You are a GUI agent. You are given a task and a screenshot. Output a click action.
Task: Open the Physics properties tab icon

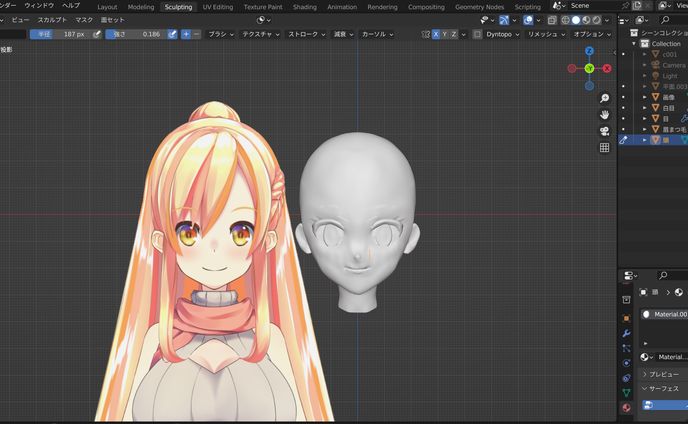(627, 363)
